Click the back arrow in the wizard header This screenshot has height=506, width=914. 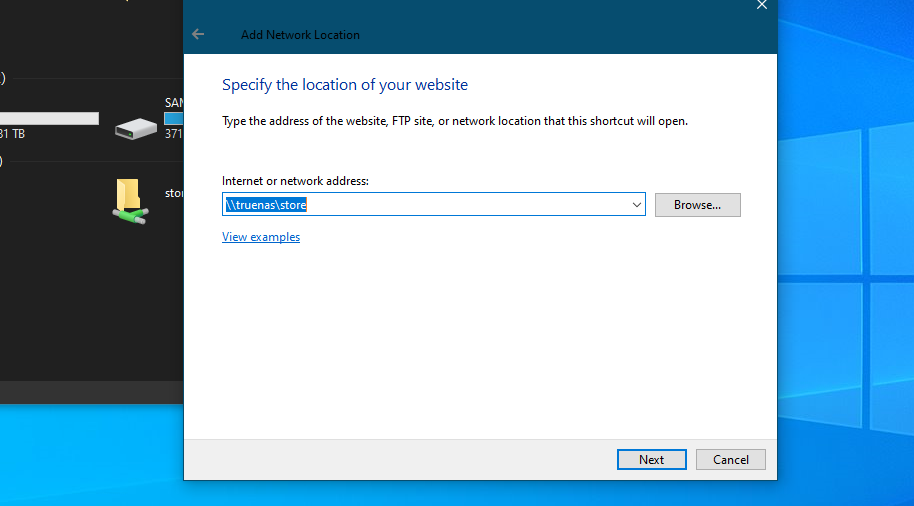coord(198,34)
